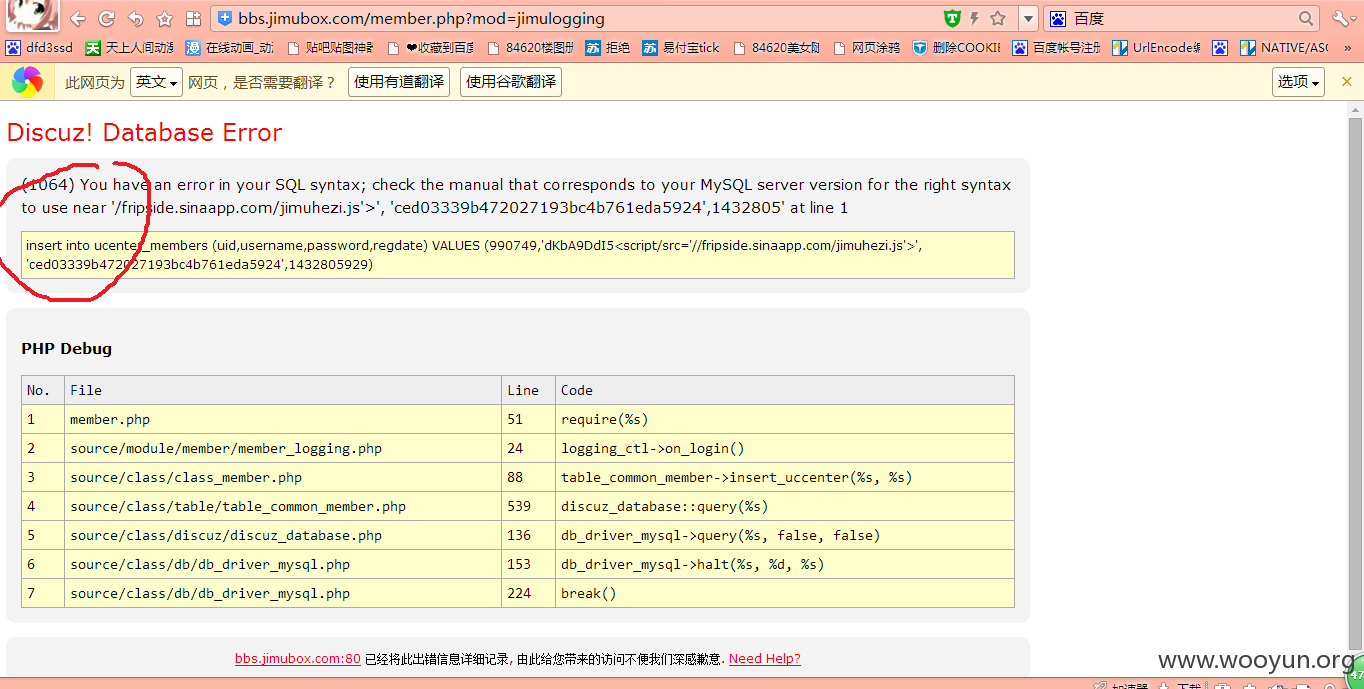The image size is (1364, 689).
Task: Open the ❤收藏到百度 bookmark
Action: point(430,47)
